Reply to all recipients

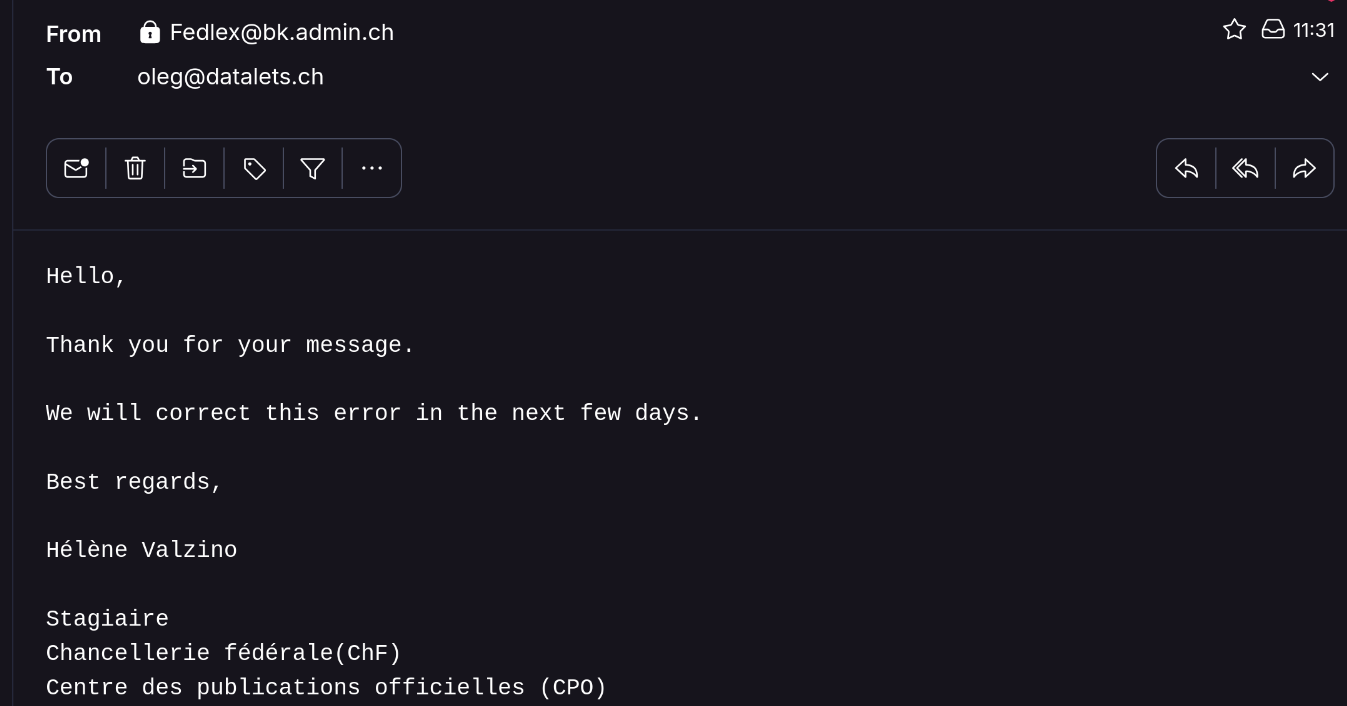1245,168
